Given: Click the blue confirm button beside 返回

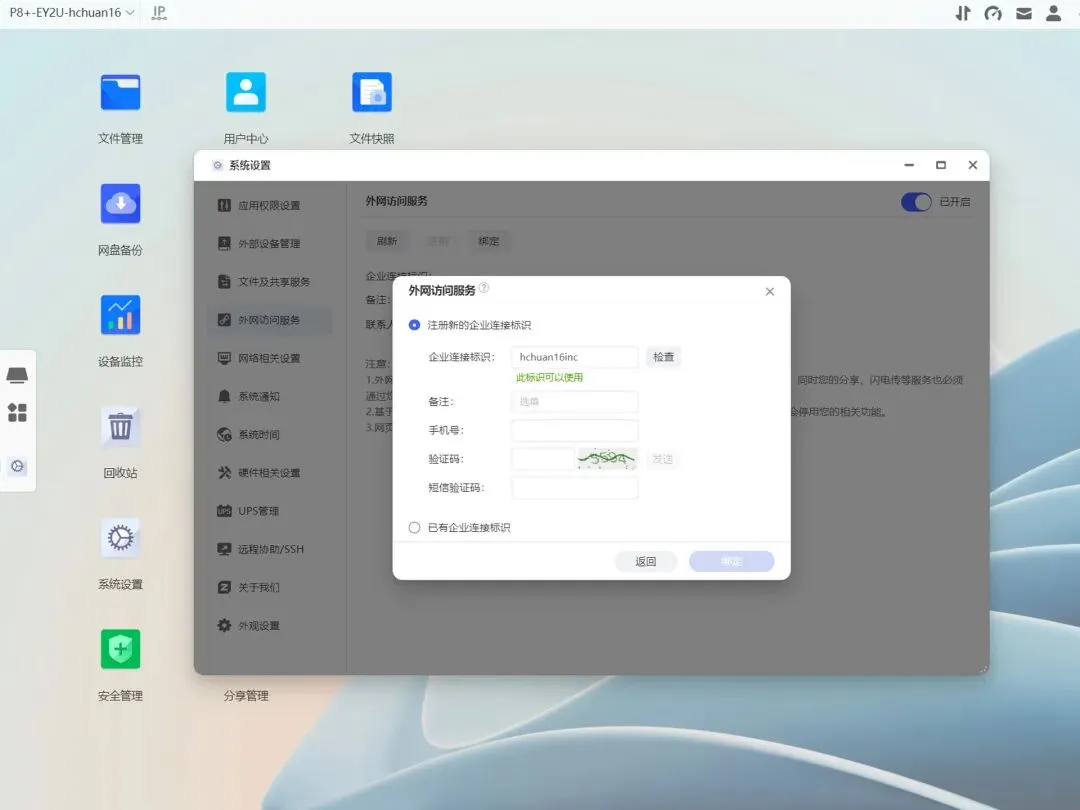Looking at the screenshot, I should [731, 561].
